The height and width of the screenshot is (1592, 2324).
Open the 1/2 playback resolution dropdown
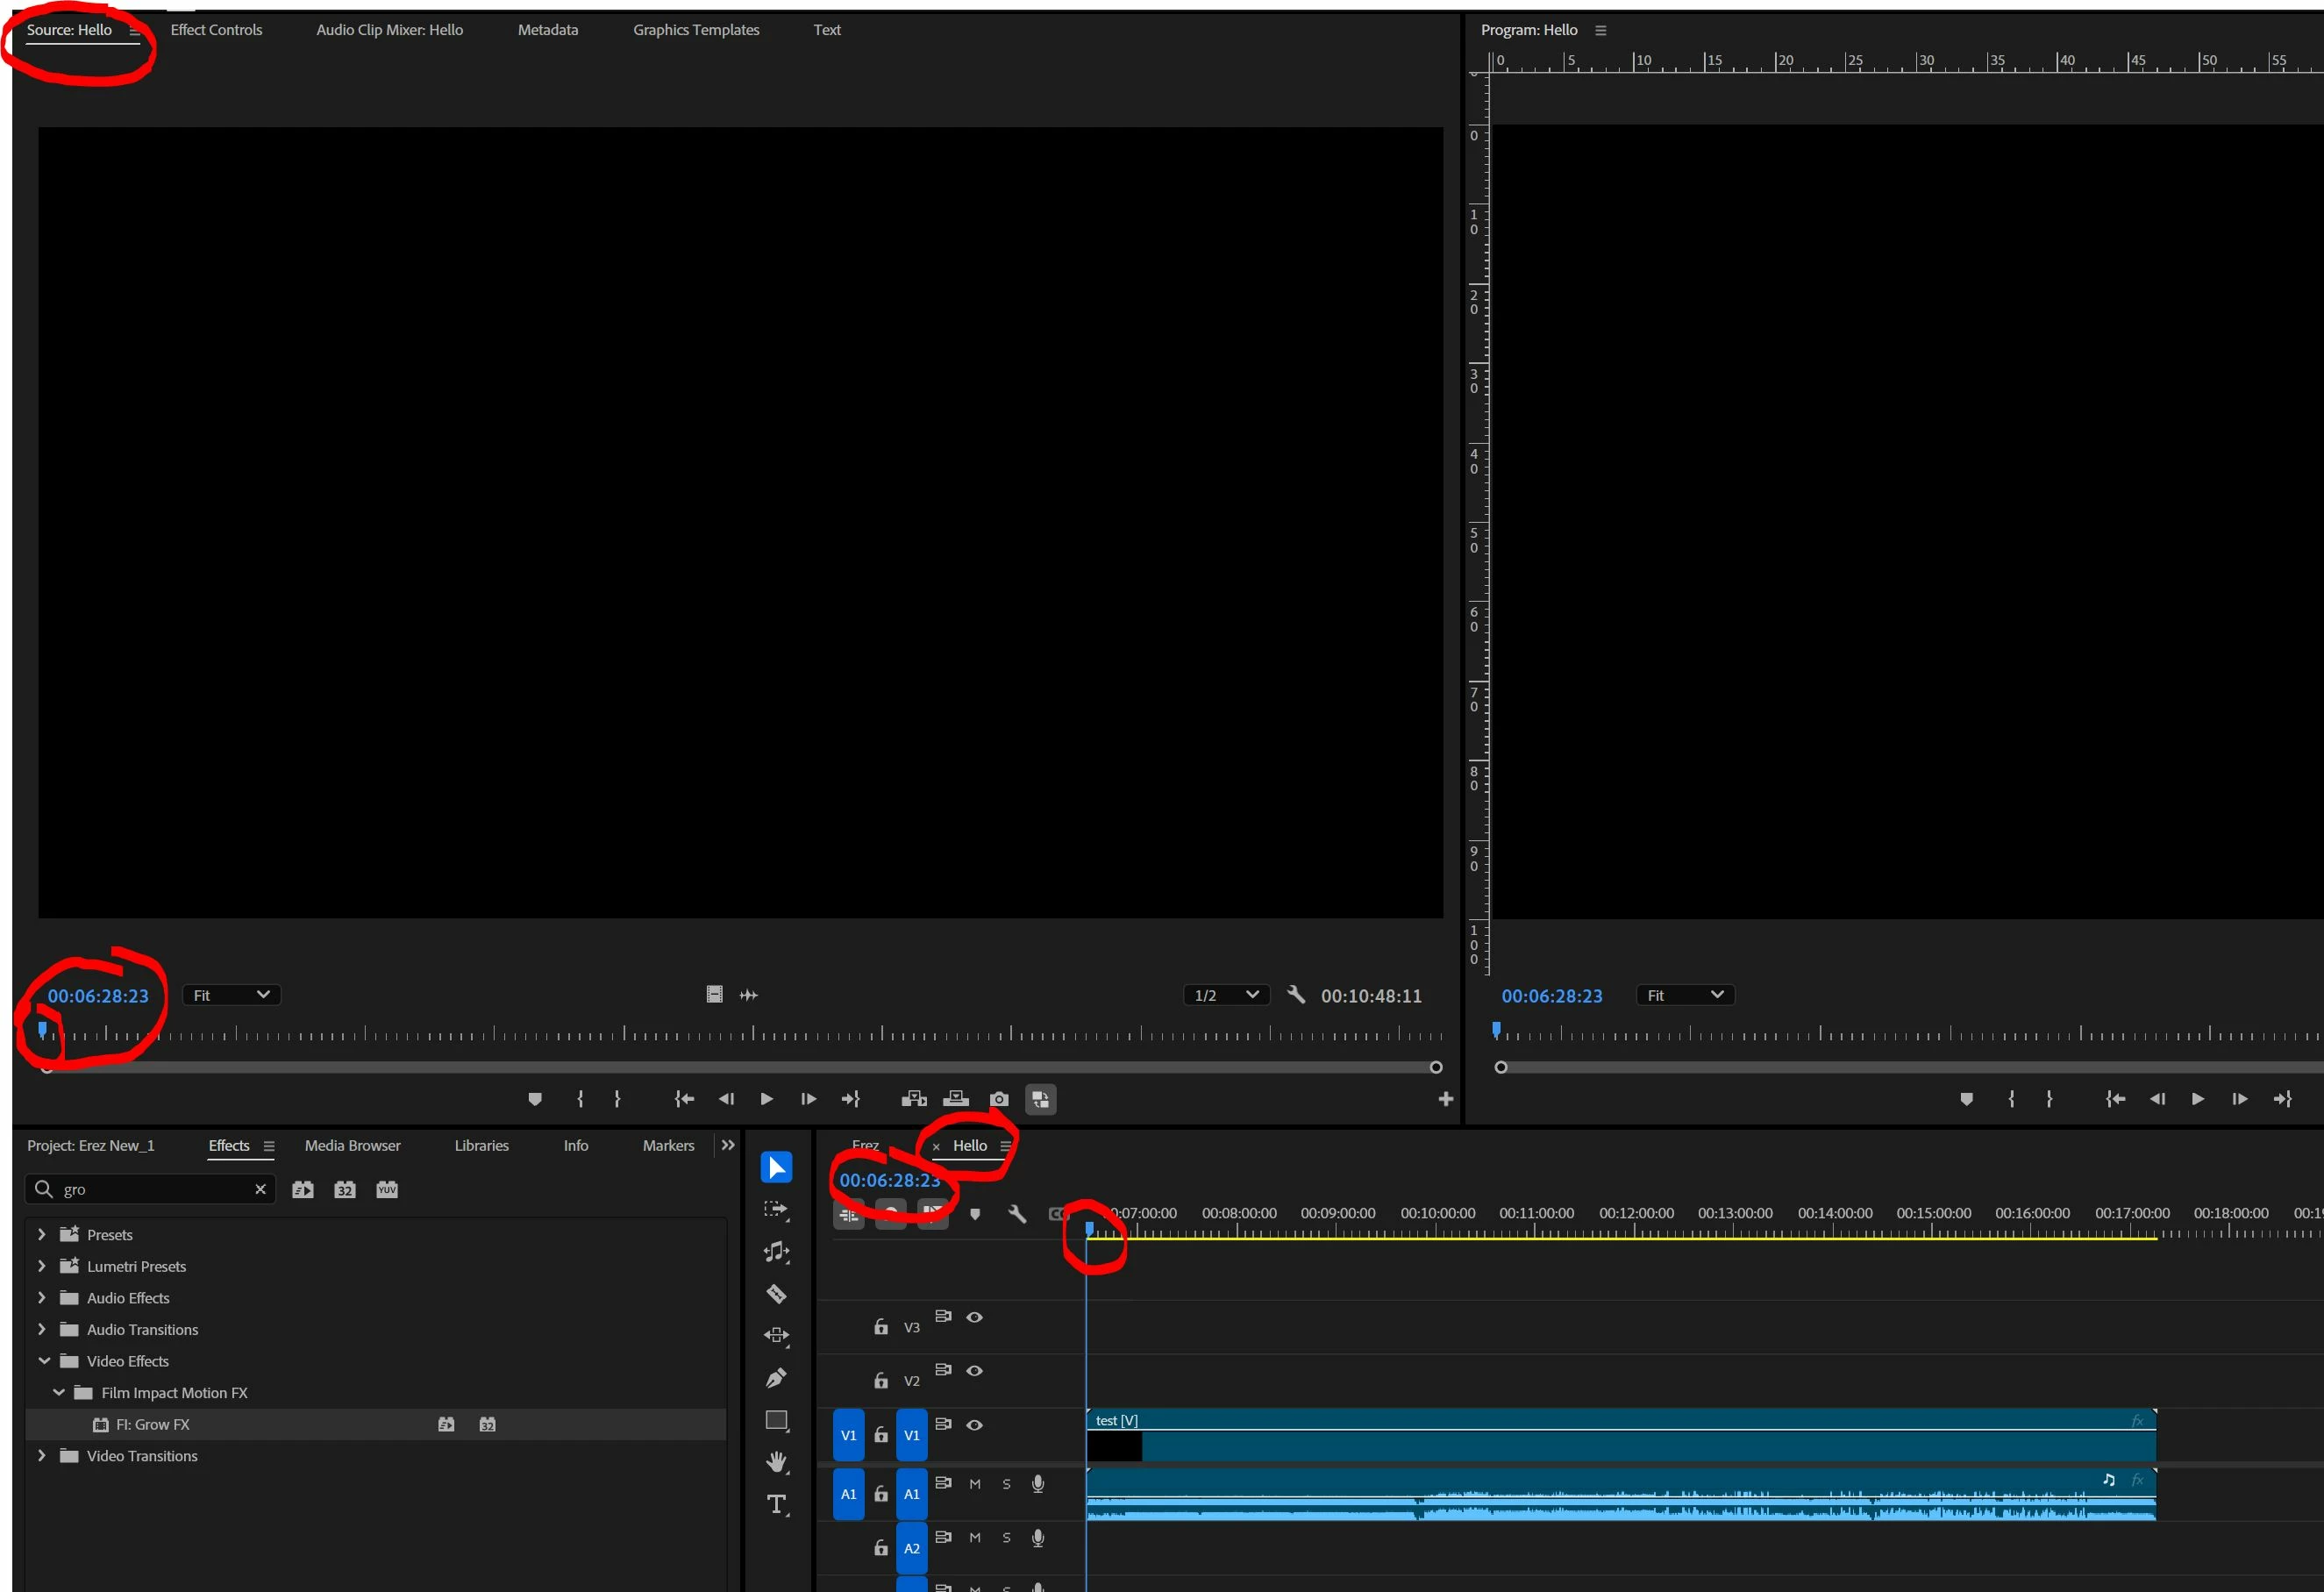coord(1226,995)
